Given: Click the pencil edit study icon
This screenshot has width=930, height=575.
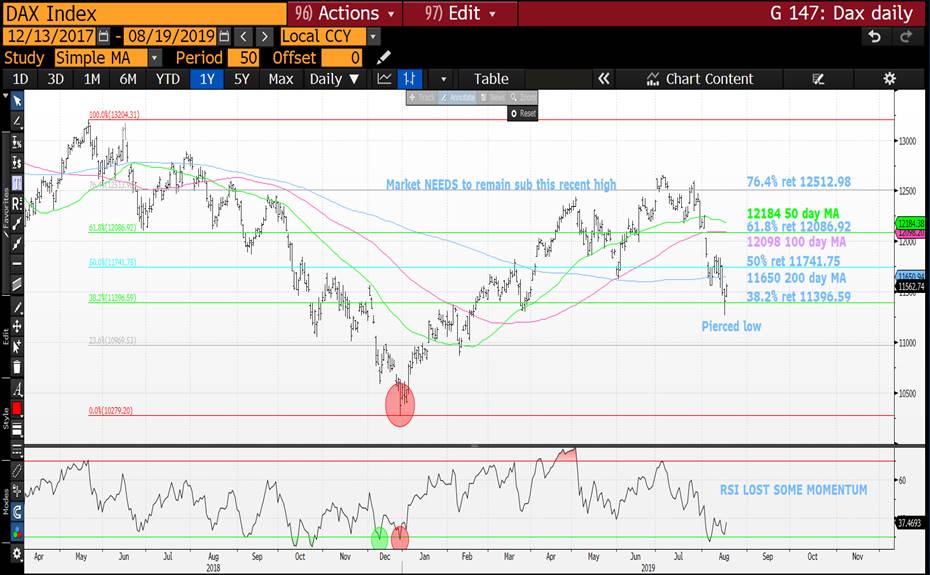Looking at the screenshot, I should pos(383,58).
